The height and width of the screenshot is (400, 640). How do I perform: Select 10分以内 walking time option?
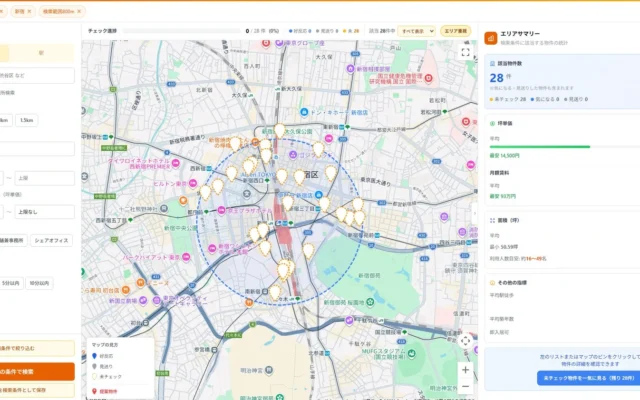(39, 283)
